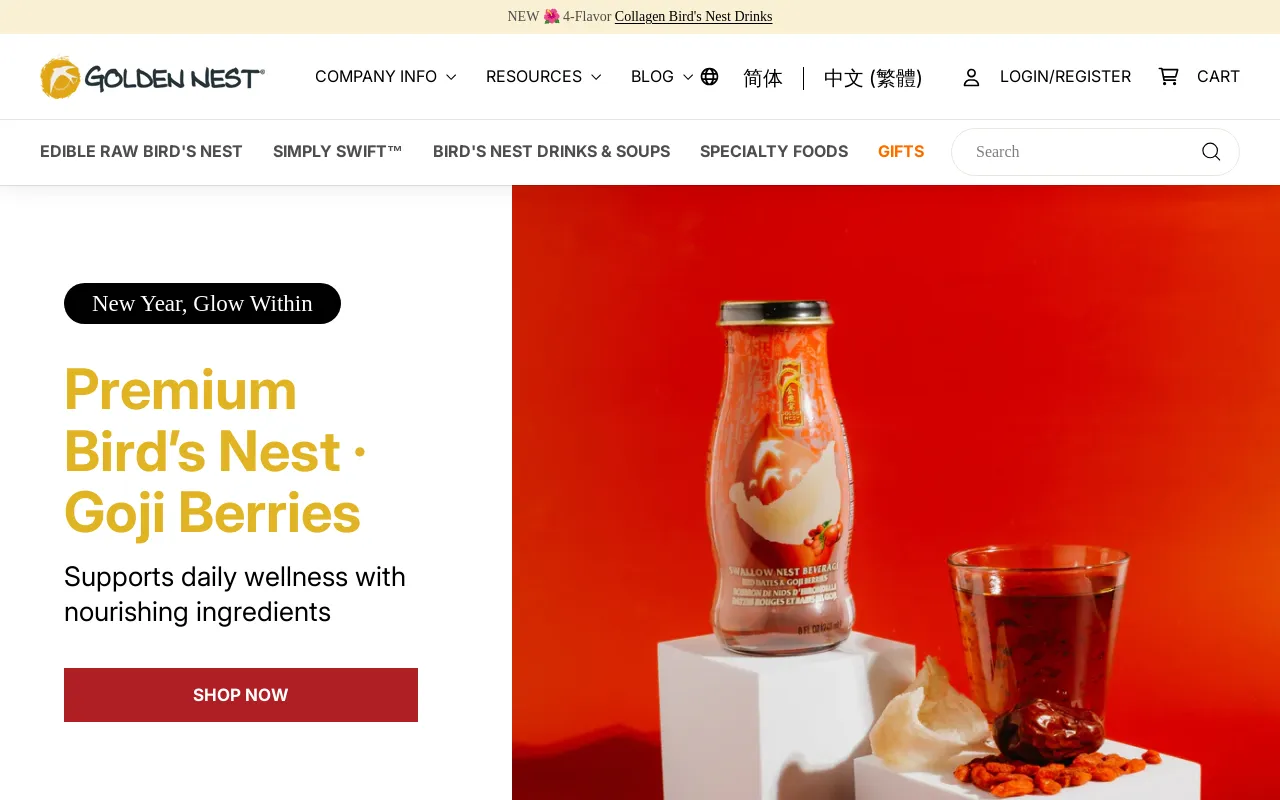Expand the Company Info dropdown
This screenshot has width=1280, height=800.
[x=386, y=77]
